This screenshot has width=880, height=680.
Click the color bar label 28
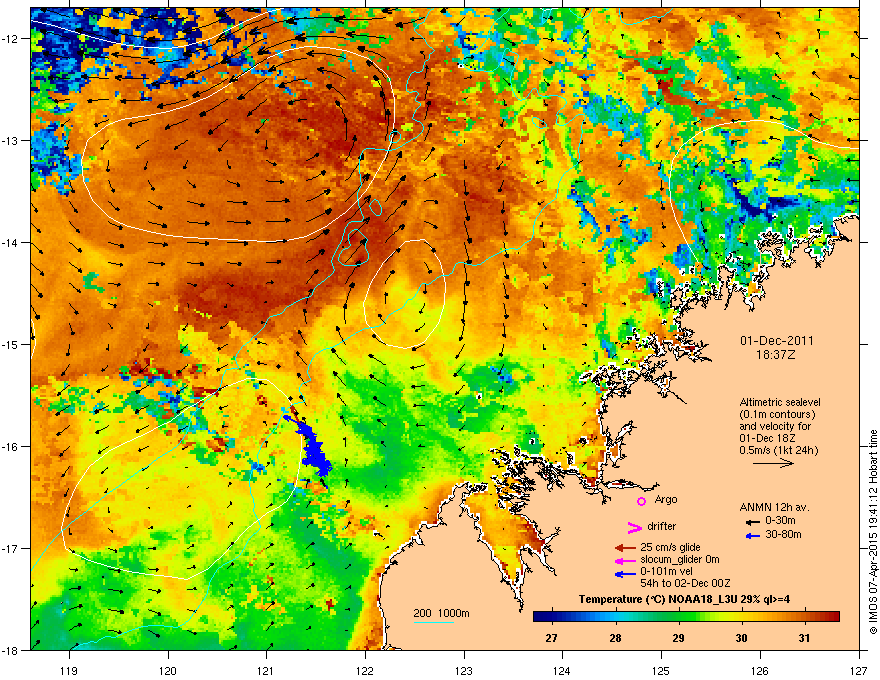(x=616, y=638)
